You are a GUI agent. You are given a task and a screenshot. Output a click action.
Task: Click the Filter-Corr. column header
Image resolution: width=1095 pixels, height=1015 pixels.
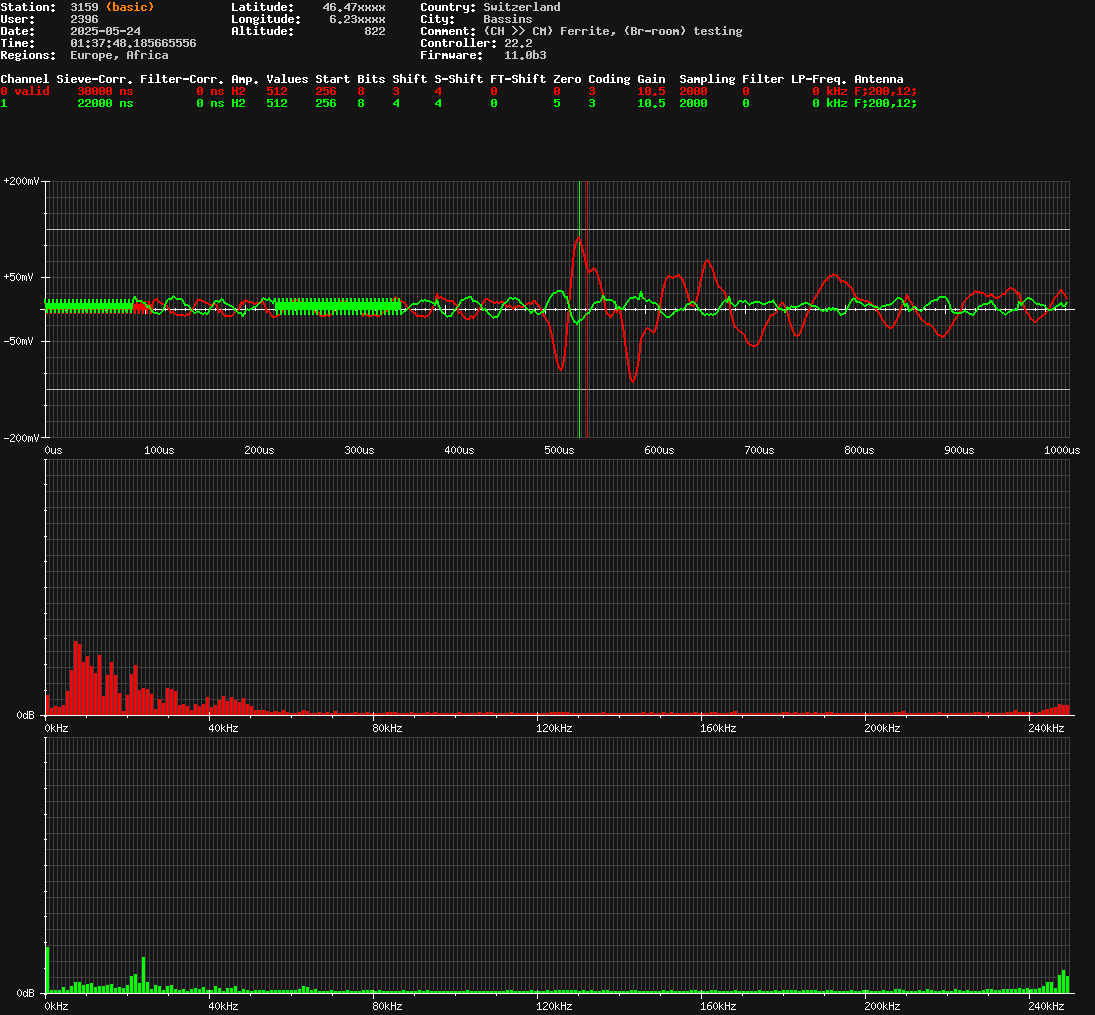pyautogui.click(x=182, y=79)
